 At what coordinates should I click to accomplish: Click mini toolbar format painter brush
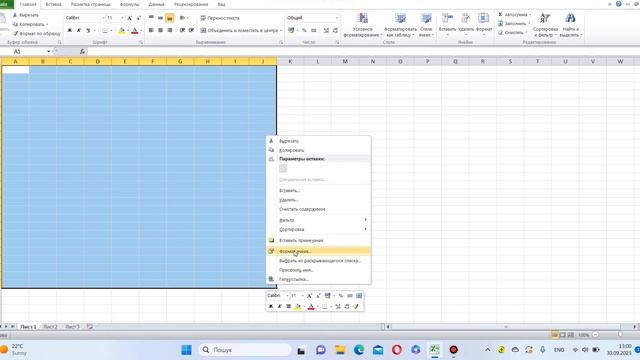pos(356,307)
